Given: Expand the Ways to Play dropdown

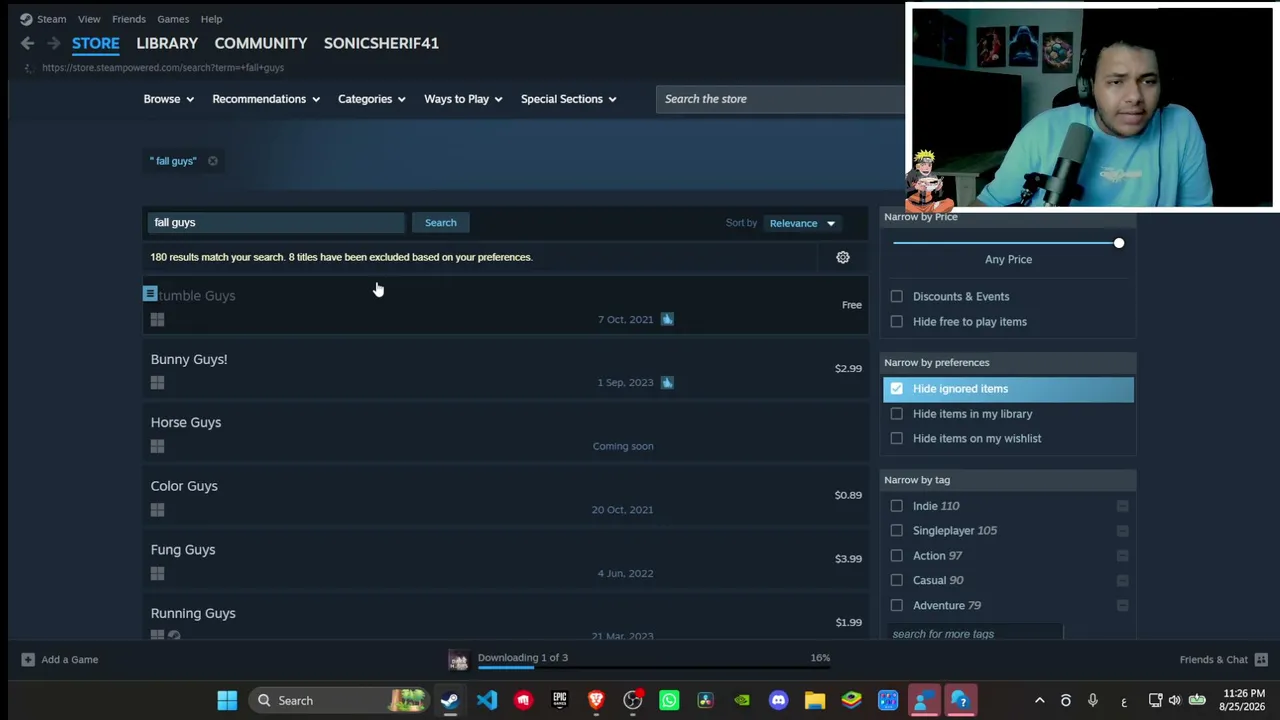Looking at the screenshot, I should coord(463,99).
